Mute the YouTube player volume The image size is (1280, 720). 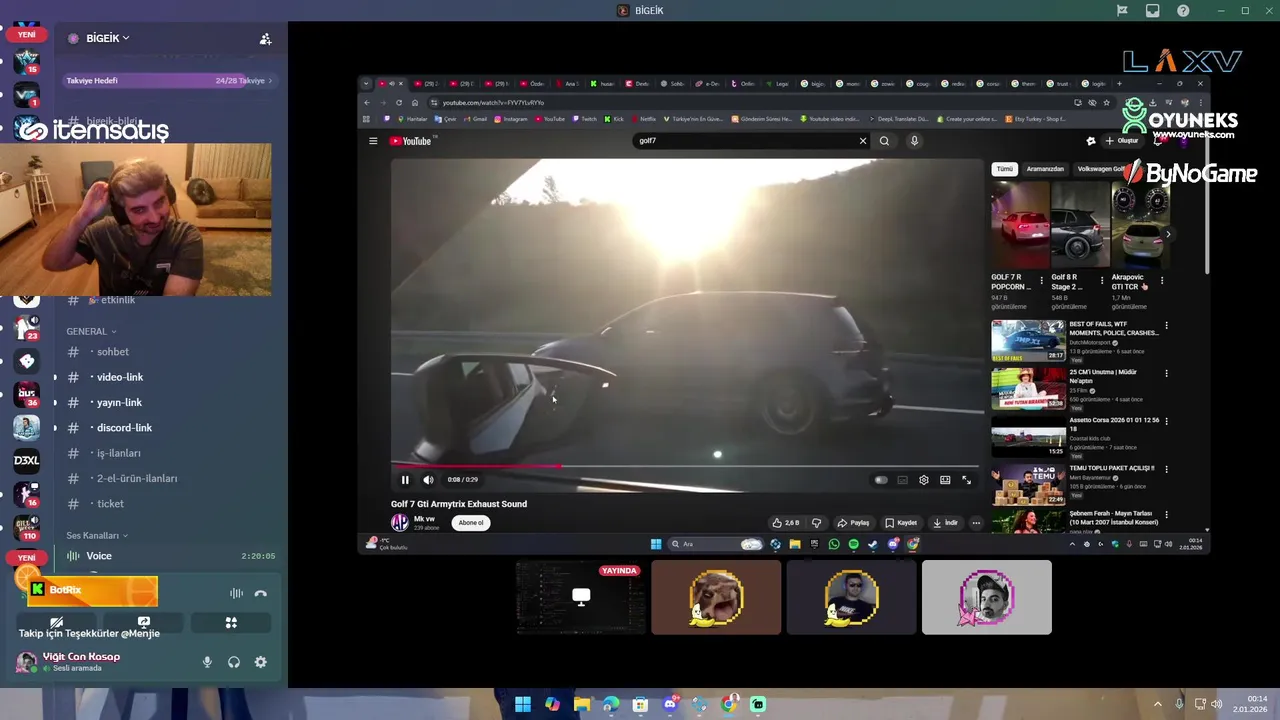coord(428,480)
